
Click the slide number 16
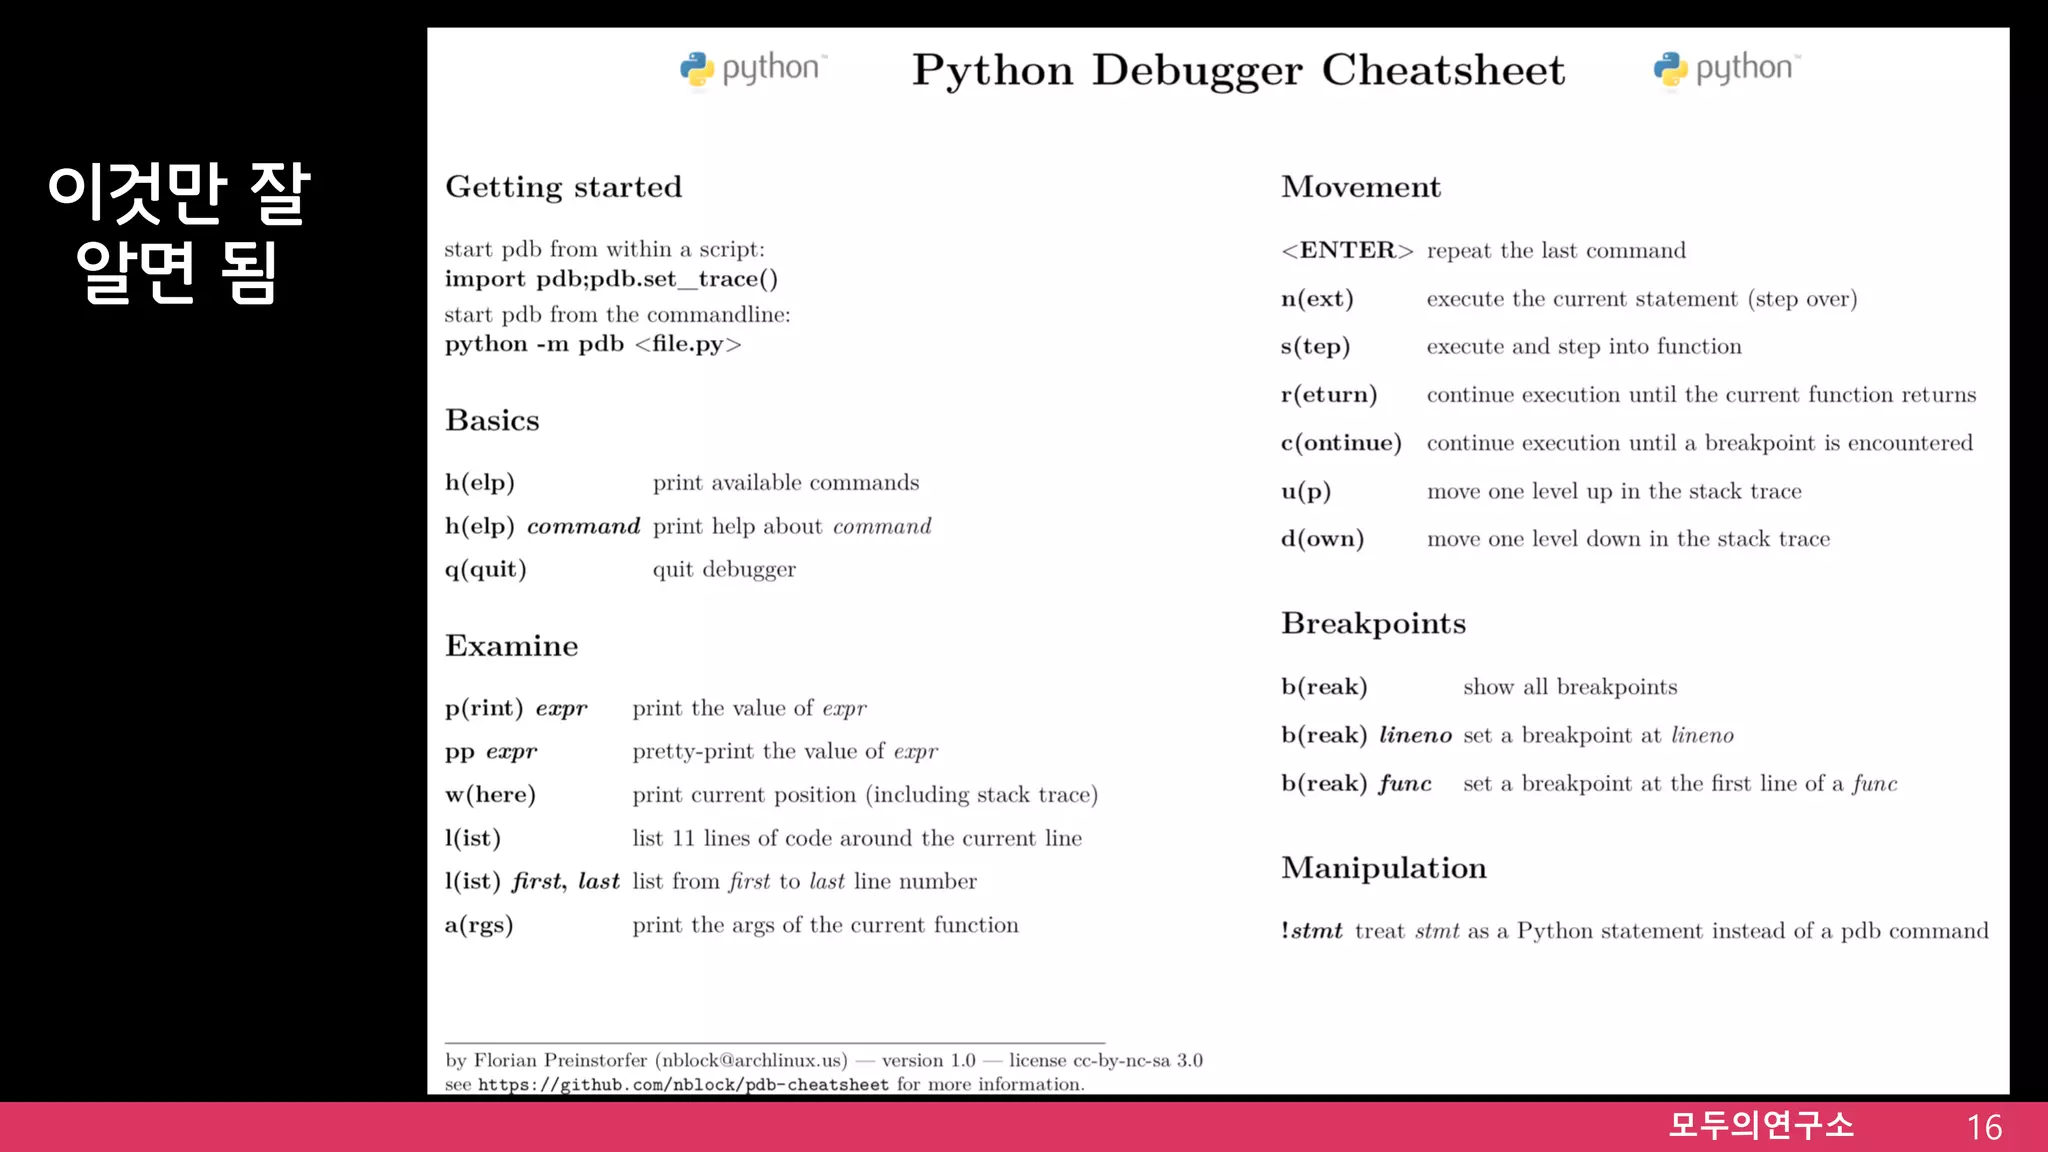[x=1984, y=1128]
